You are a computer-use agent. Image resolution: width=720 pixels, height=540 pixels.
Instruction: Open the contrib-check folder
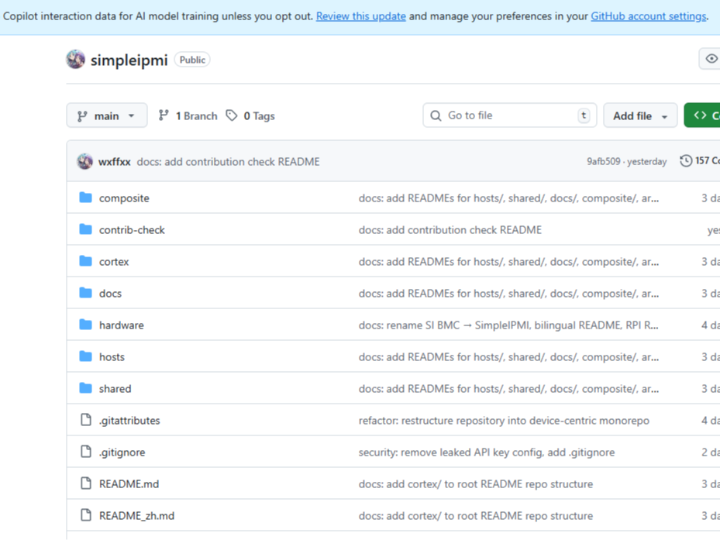click(132, 230)
